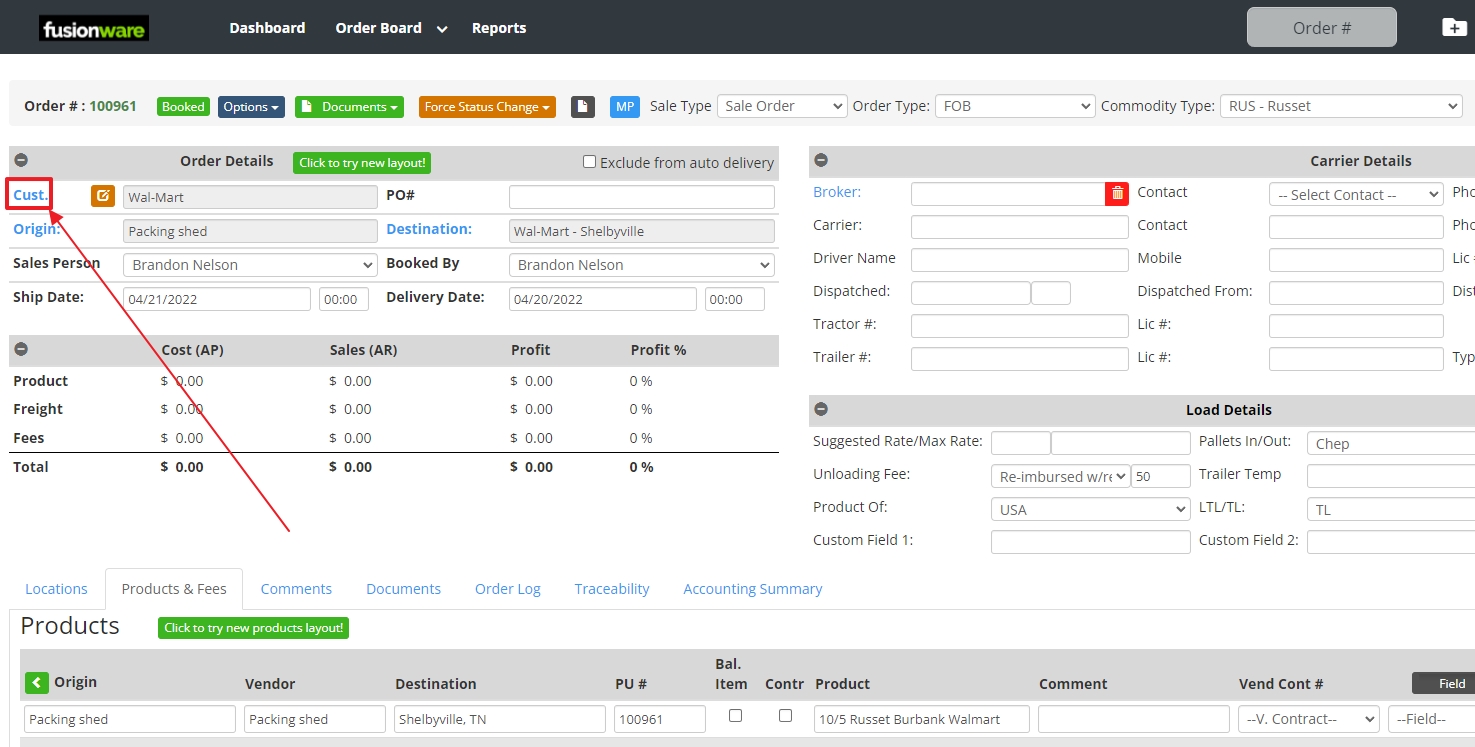
Task: Click the new folder icon in header
Action: tap(1454, 28)
